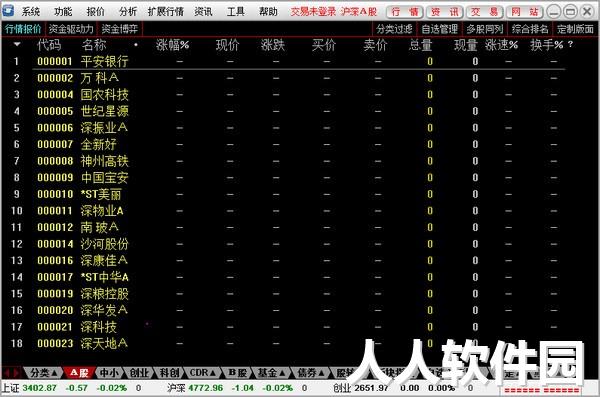Switch to the 资金驱动力 tab
The image size is (600, 397).
pos(71,29)
